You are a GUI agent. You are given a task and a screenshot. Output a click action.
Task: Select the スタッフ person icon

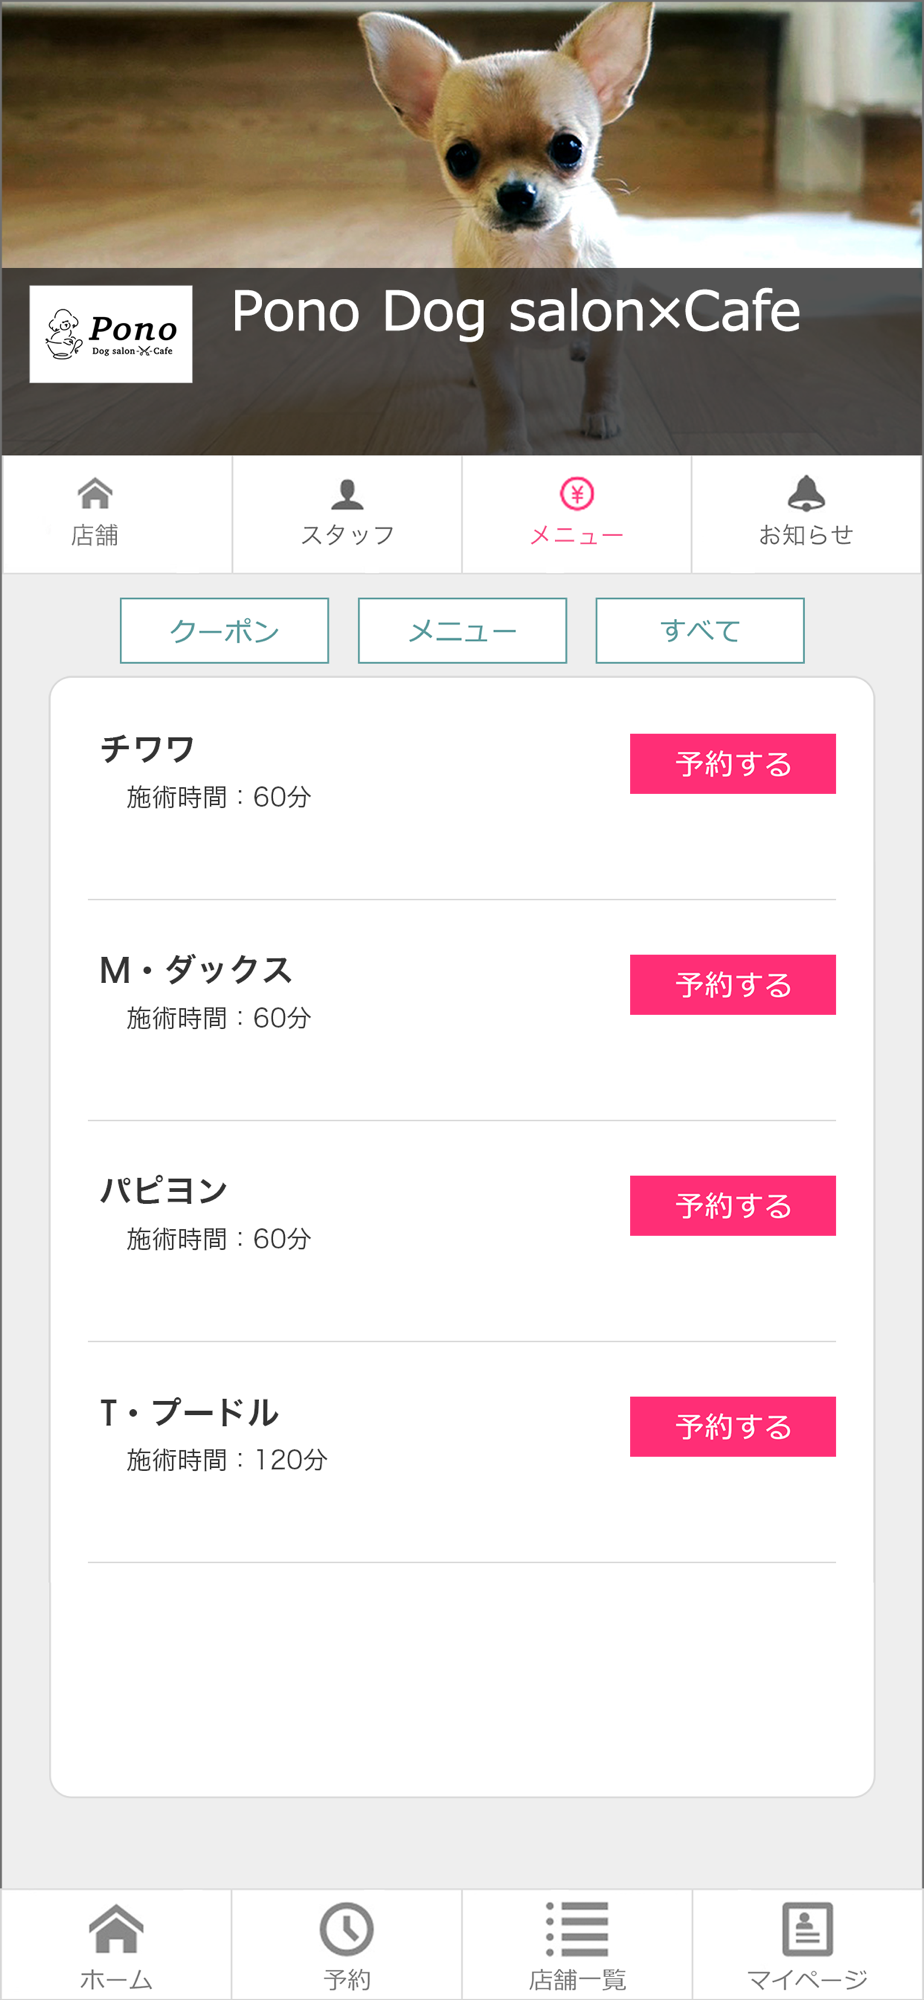(x=347, y=494)
